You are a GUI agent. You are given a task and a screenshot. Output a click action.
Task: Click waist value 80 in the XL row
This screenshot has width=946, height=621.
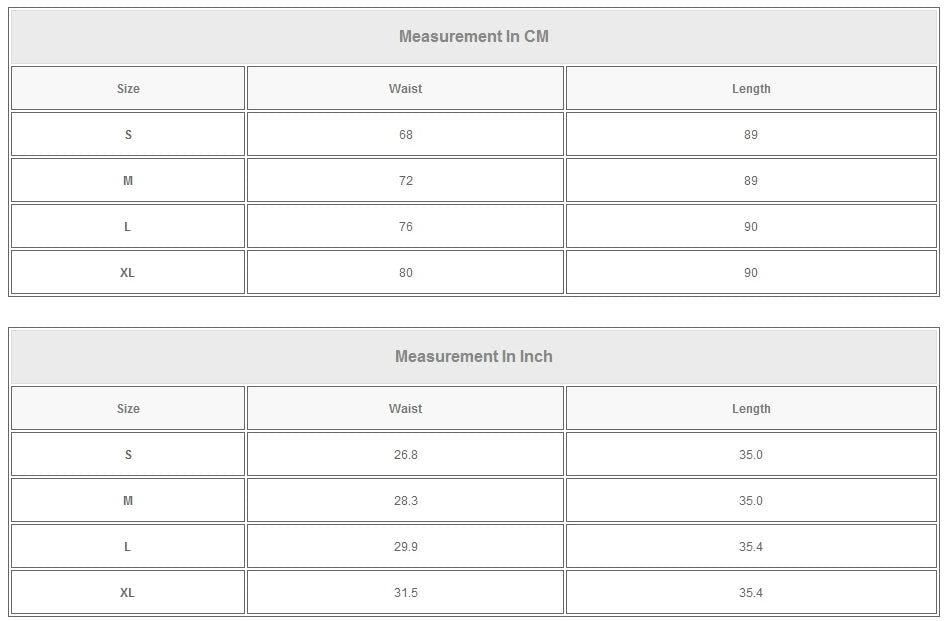point(405,273)
